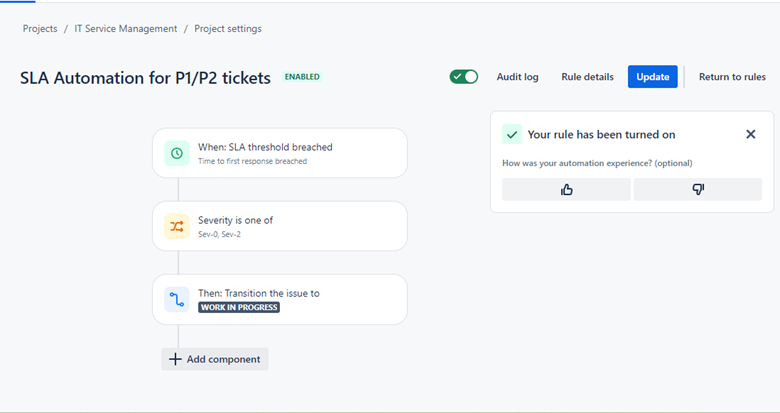
Task: Open Project settings breadcrumb
Action: click(228, 29)
